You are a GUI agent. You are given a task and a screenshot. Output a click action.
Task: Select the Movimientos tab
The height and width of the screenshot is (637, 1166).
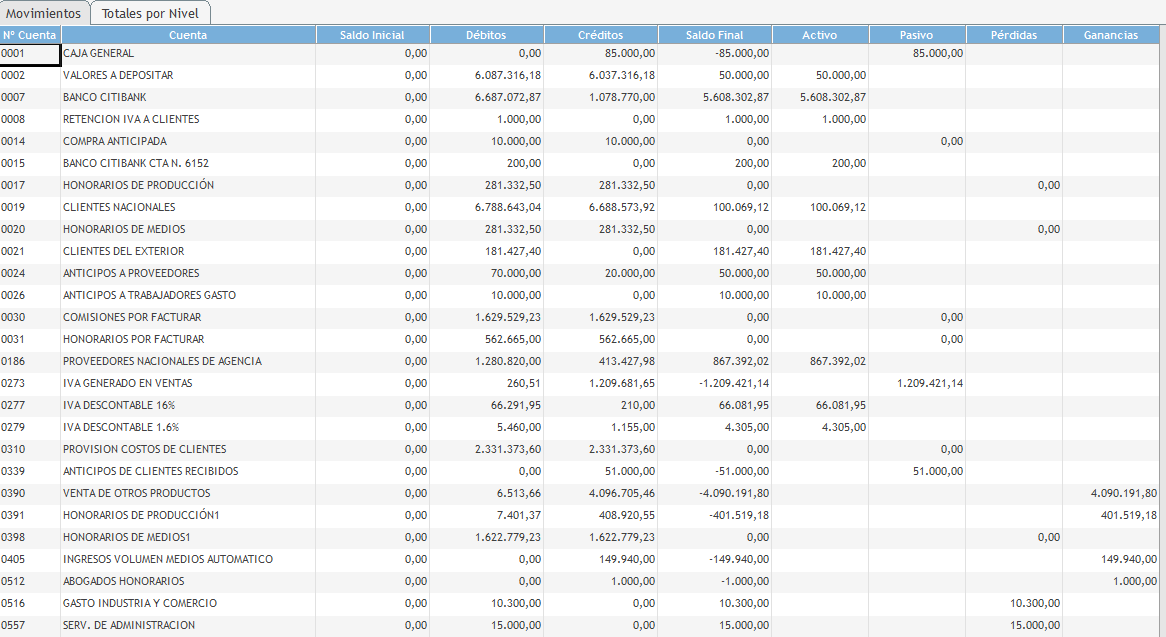point(44,14)
